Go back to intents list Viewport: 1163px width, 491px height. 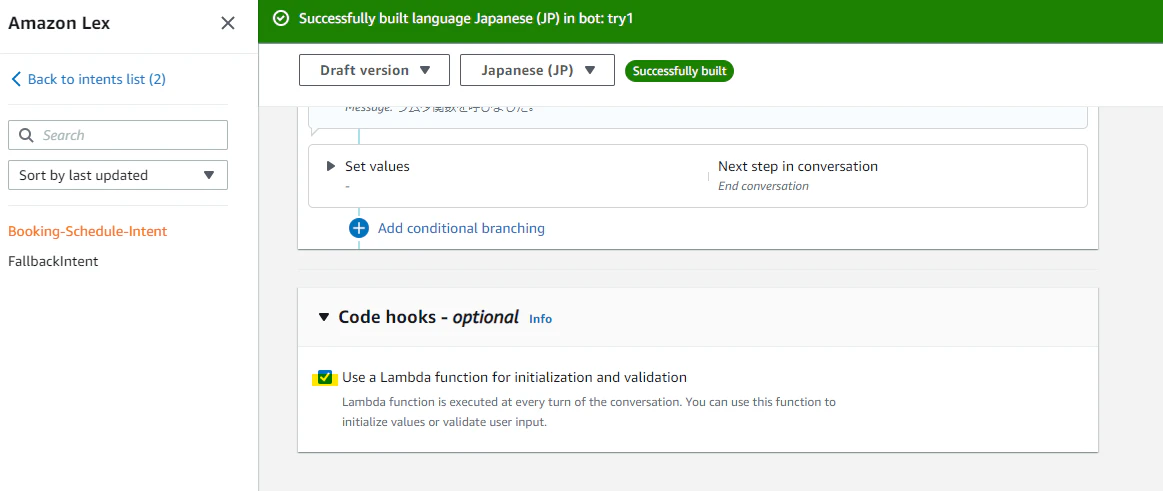[96, 79]
